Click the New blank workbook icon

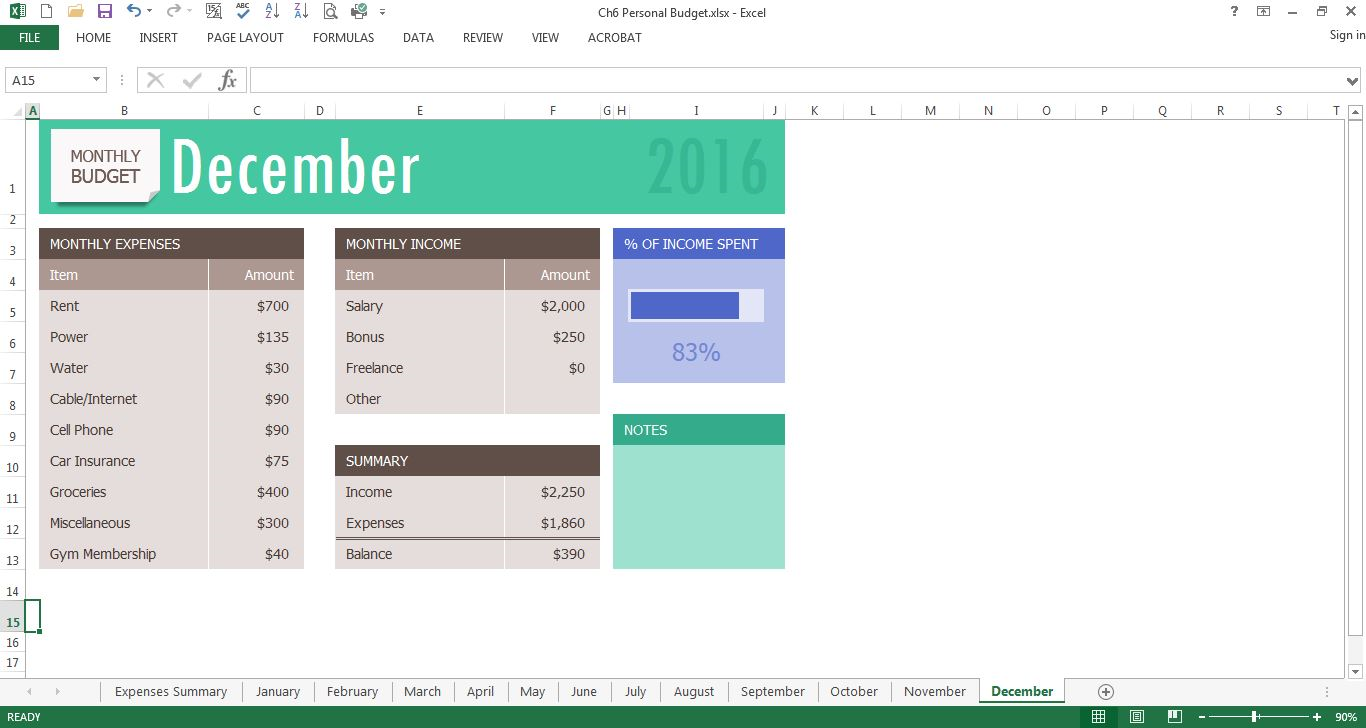pyautogui.click(x=46, y=12)
